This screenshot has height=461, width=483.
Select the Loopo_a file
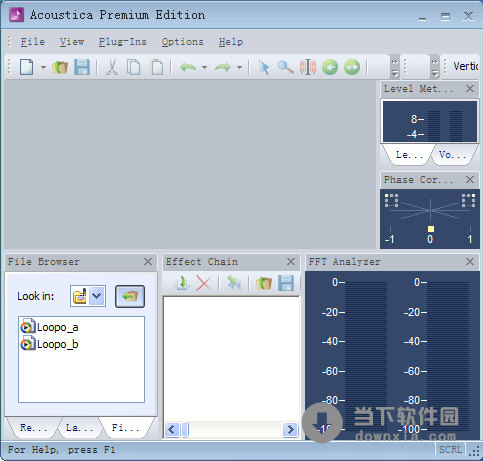[x=49, y=327]
